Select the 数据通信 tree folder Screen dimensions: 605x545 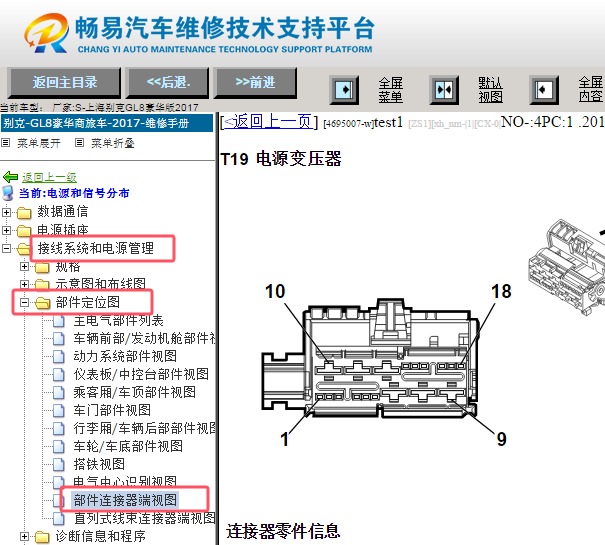tap(63, 212)
